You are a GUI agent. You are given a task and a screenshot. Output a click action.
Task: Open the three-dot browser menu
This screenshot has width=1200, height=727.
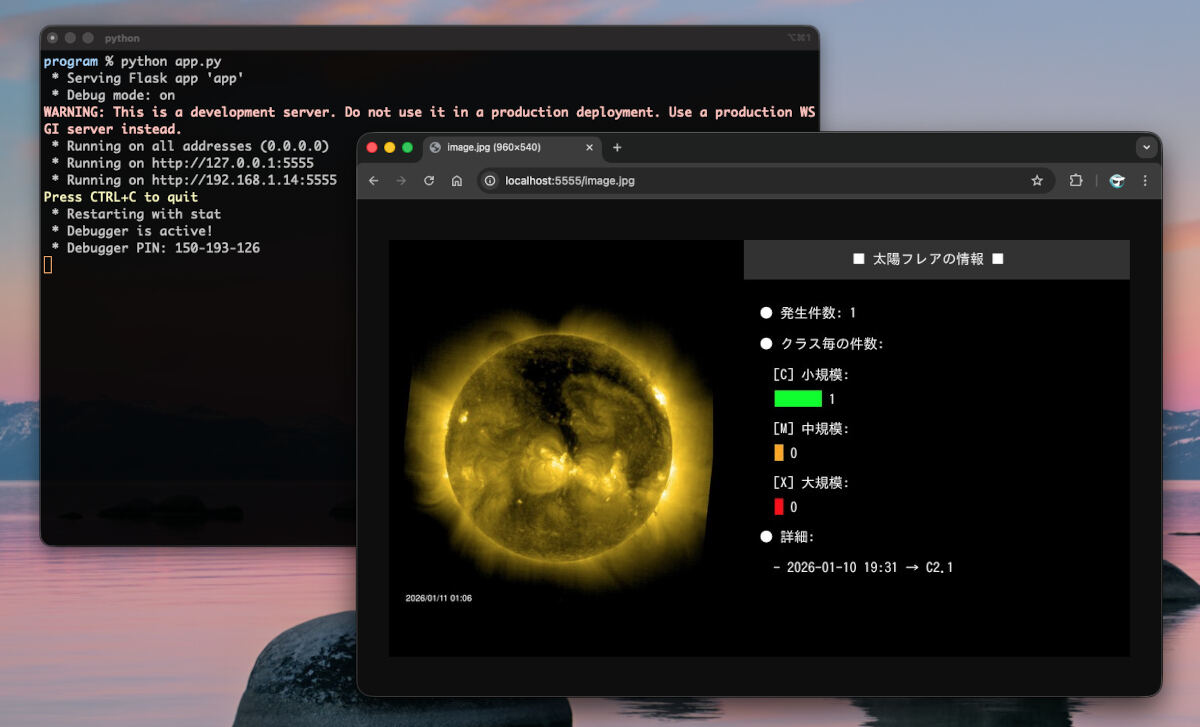pos(1145,181)
